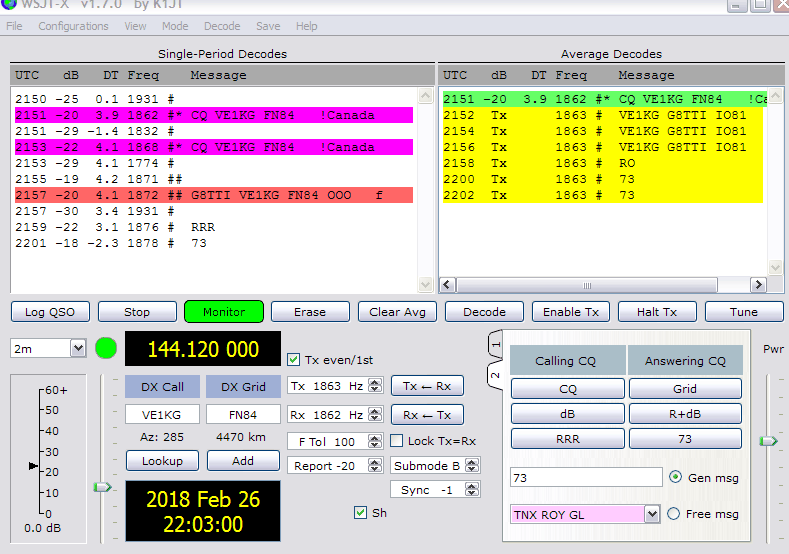The height and width of the screenshot is (554, 789).
Task: Click the green status indicator circle
Action: 106,348
